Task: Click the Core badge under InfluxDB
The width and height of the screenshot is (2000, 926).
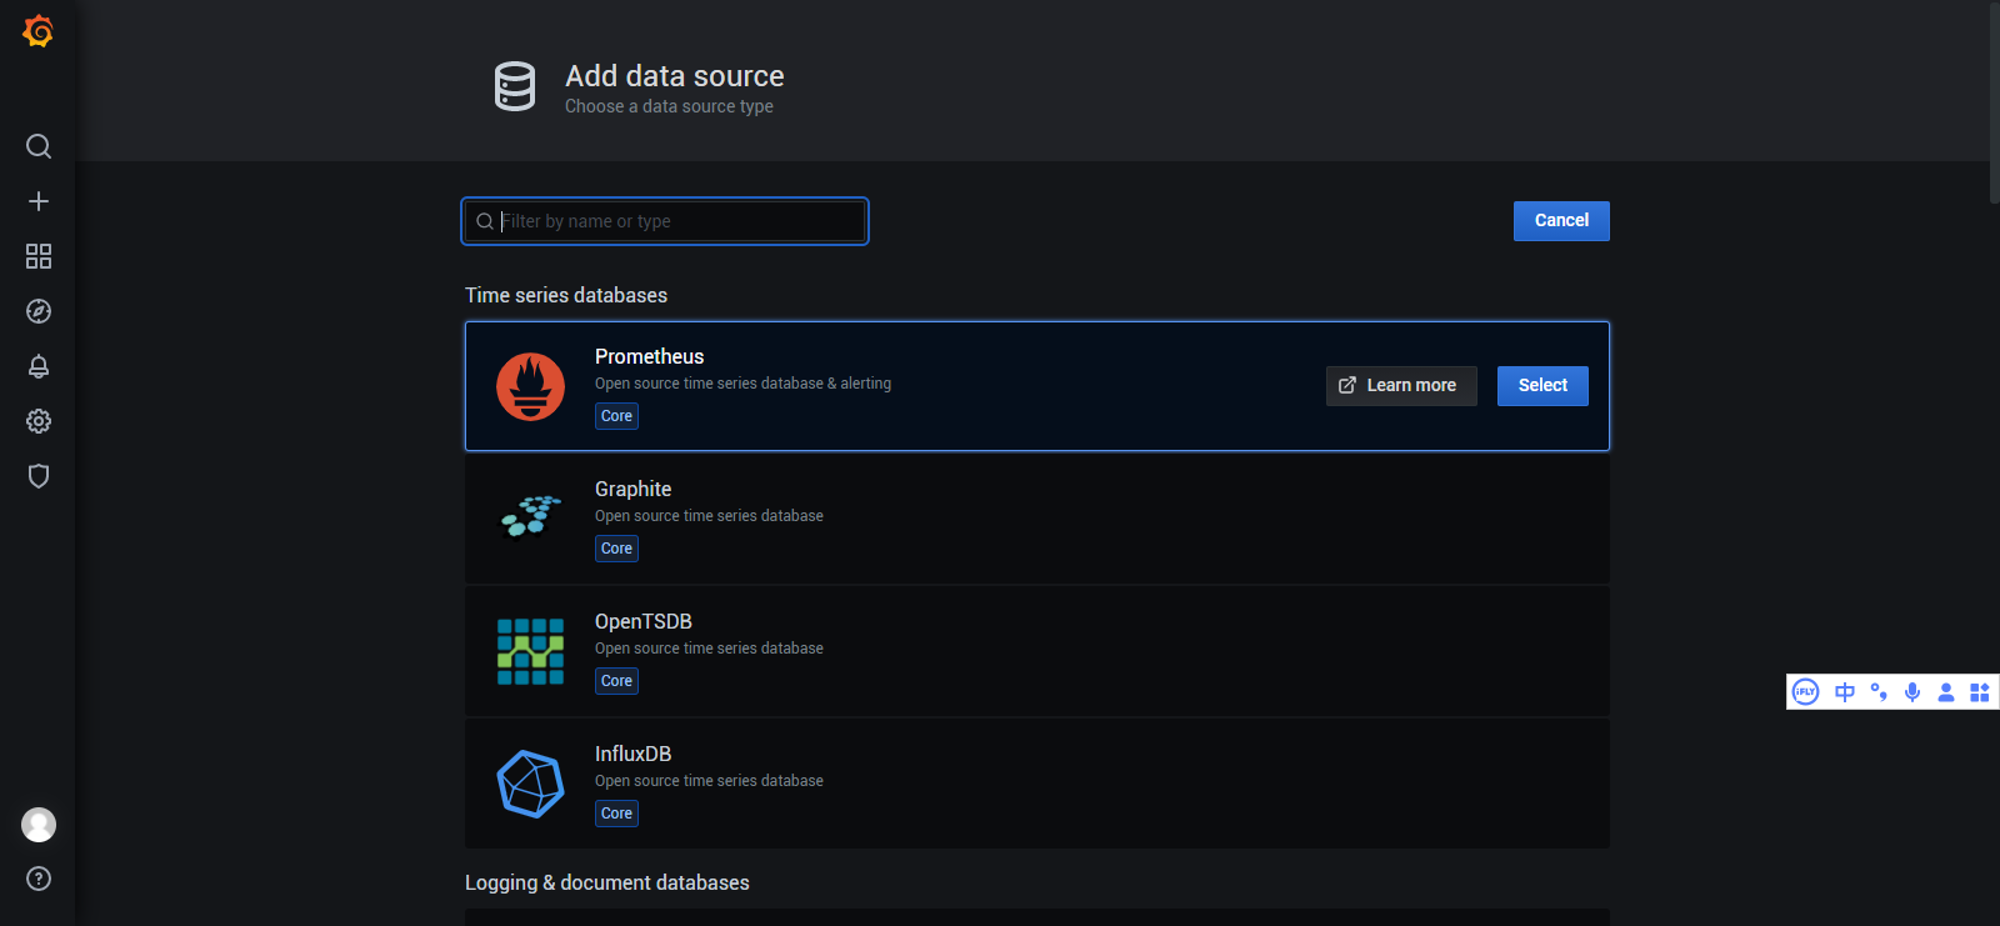Action: (x=616, y=813)
